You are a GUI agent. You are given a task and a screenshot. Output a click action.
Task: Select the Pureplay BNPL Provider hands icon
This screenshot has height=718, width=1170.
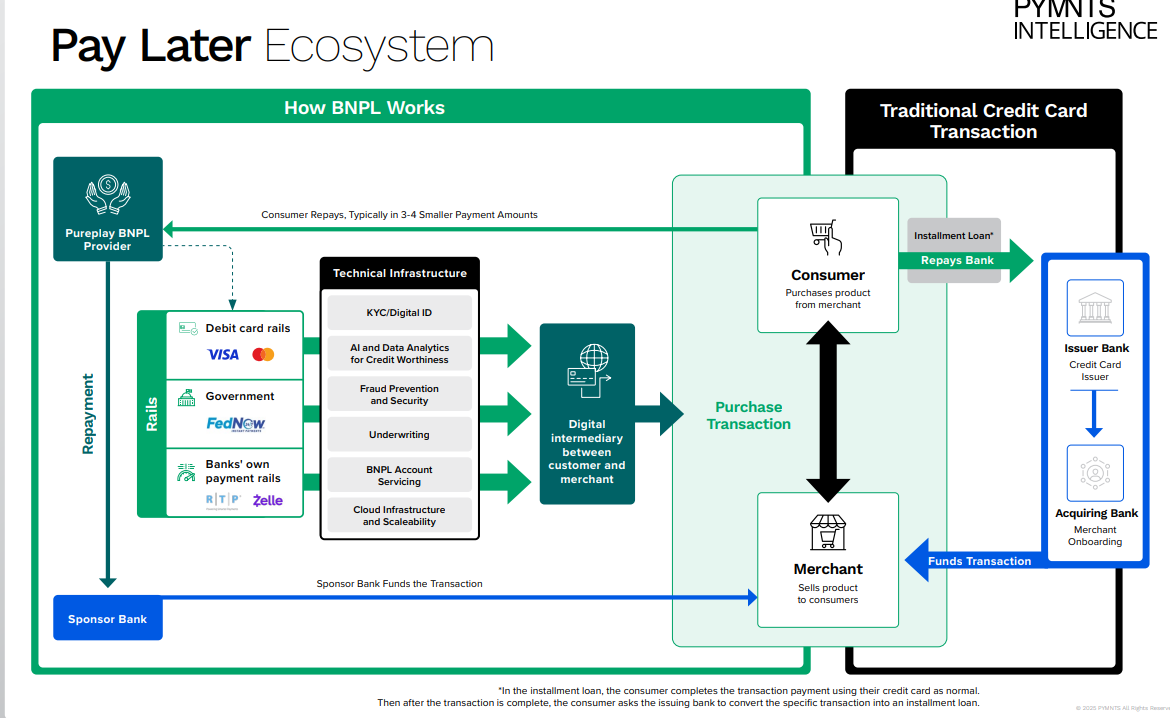[x=107, y=195]
